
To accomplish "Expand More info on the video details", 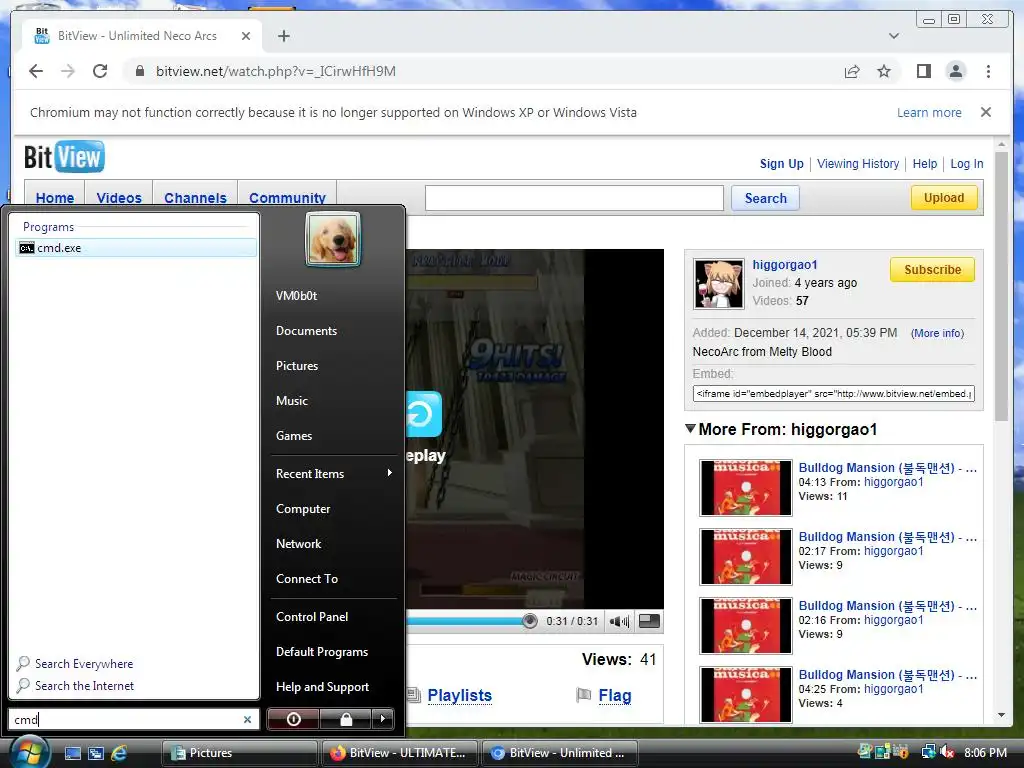I will (937, 333).
